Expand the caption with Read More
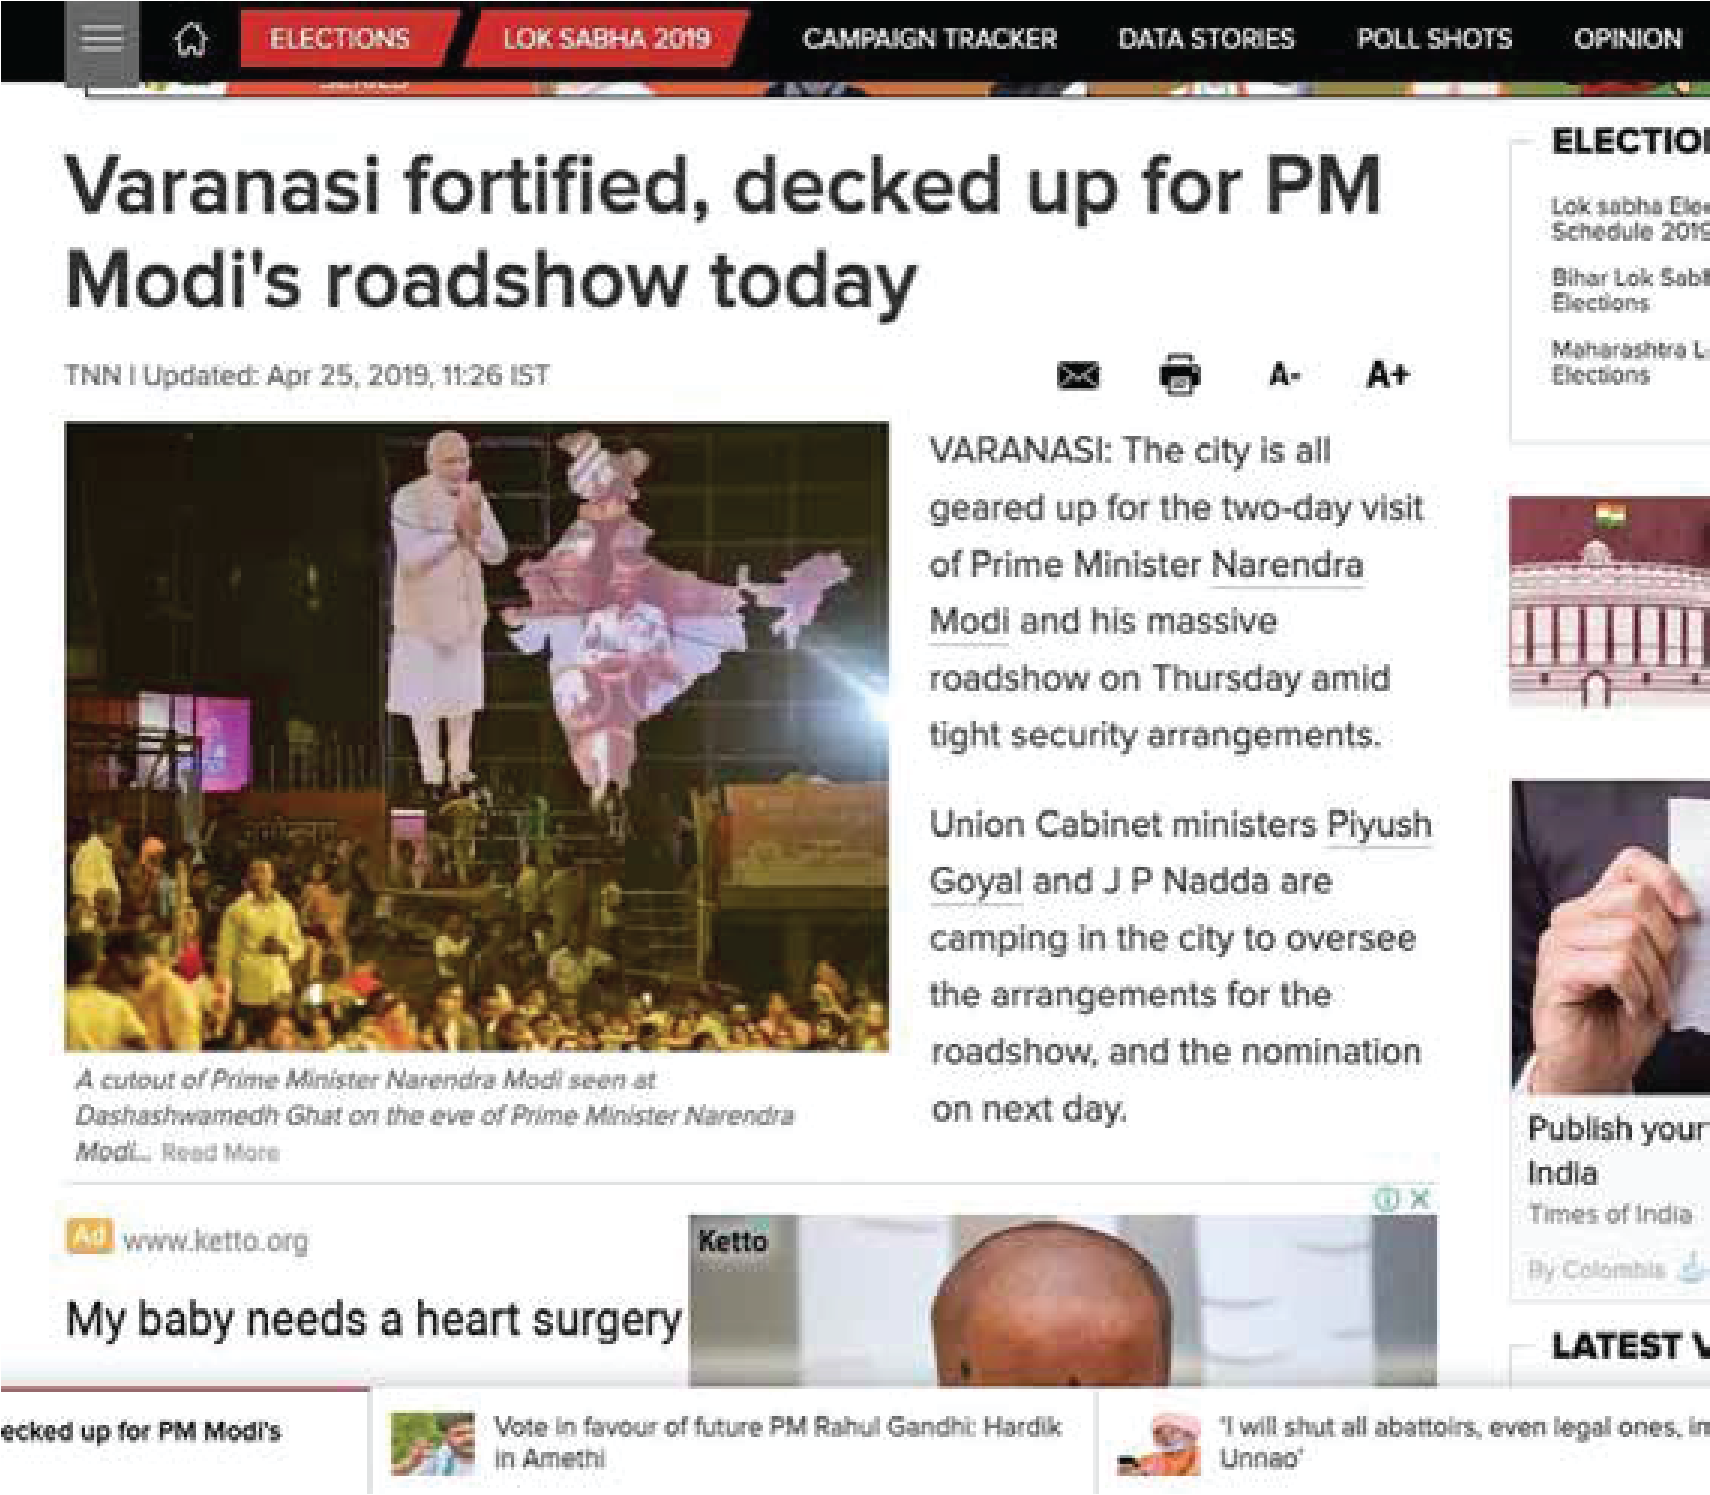1710x1495 pixels. tap(220, 1152)
